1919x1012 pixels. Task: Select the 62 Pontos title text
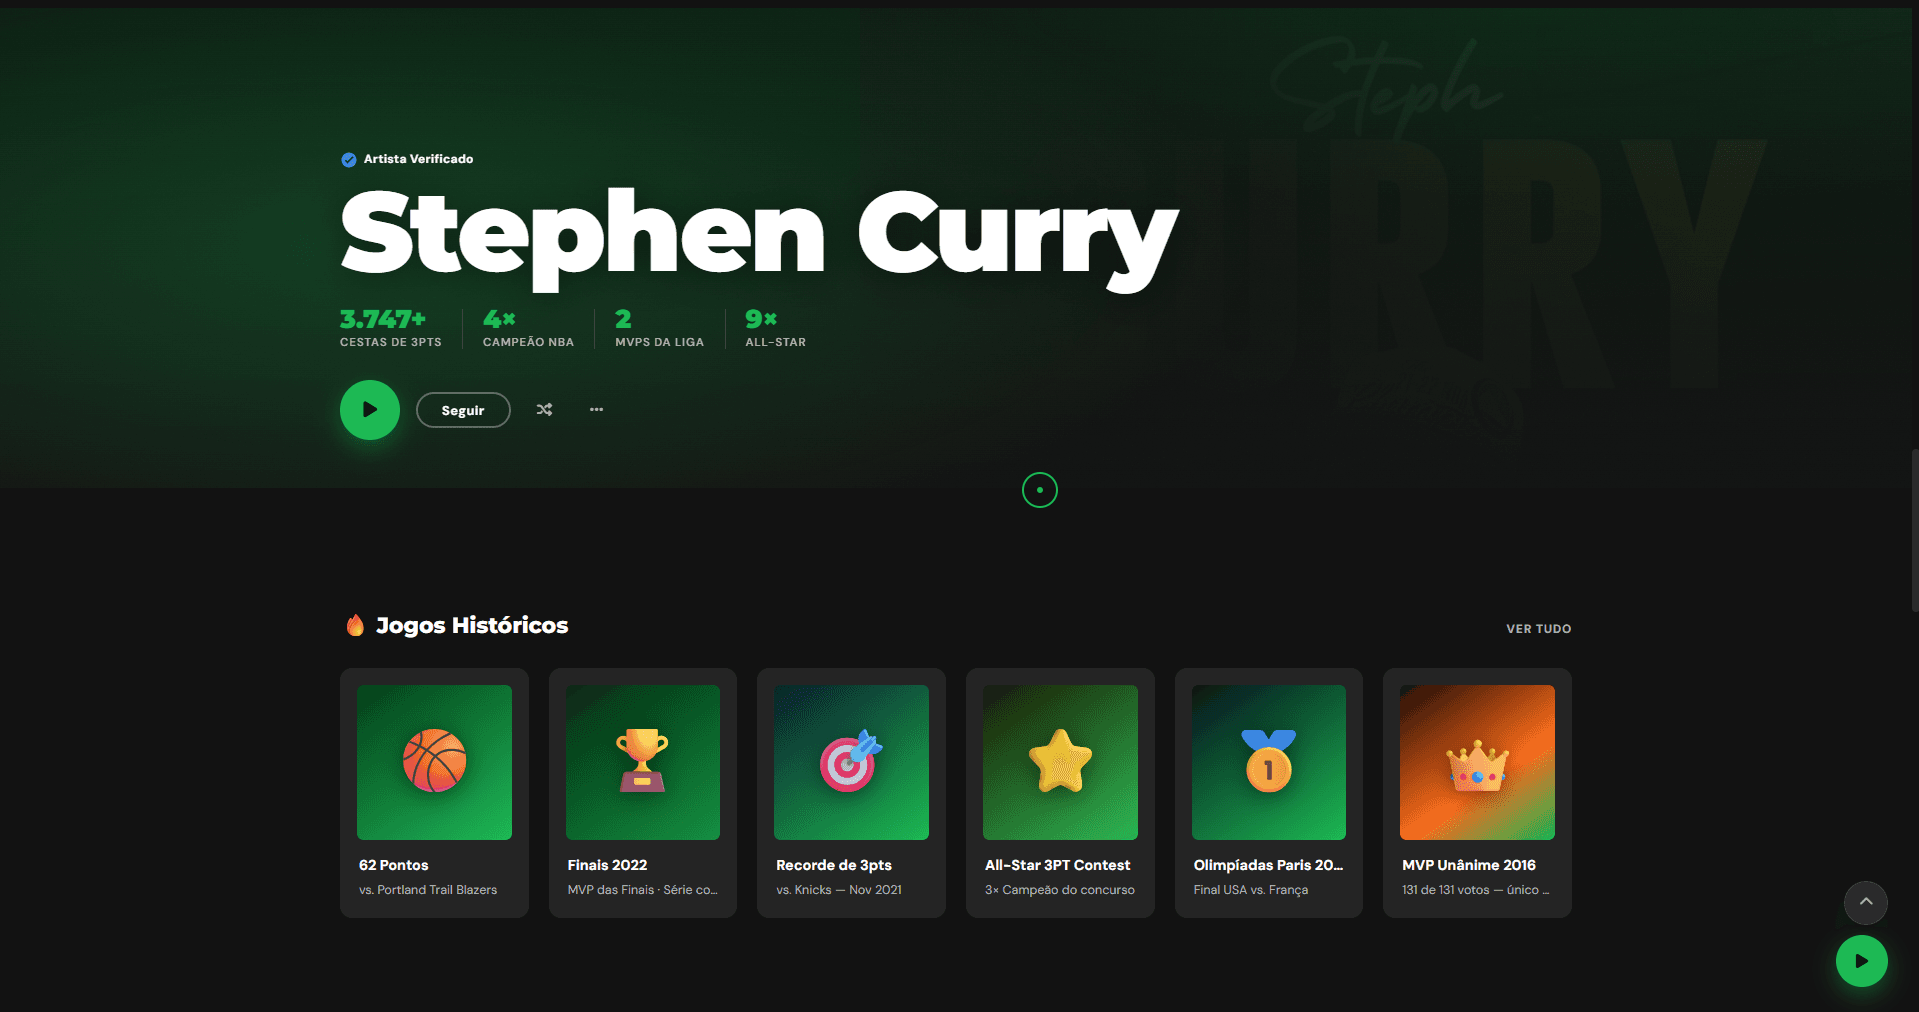click(394, 865)
